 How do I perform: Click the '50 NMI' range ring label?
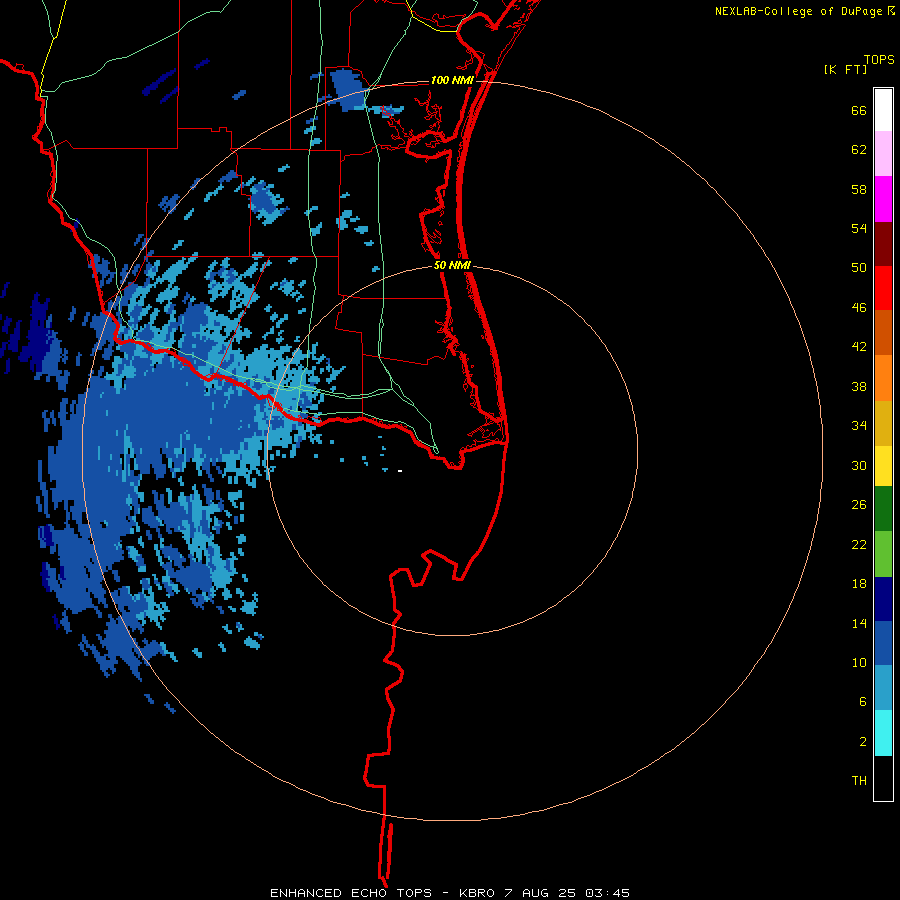[x=452, y=265]
